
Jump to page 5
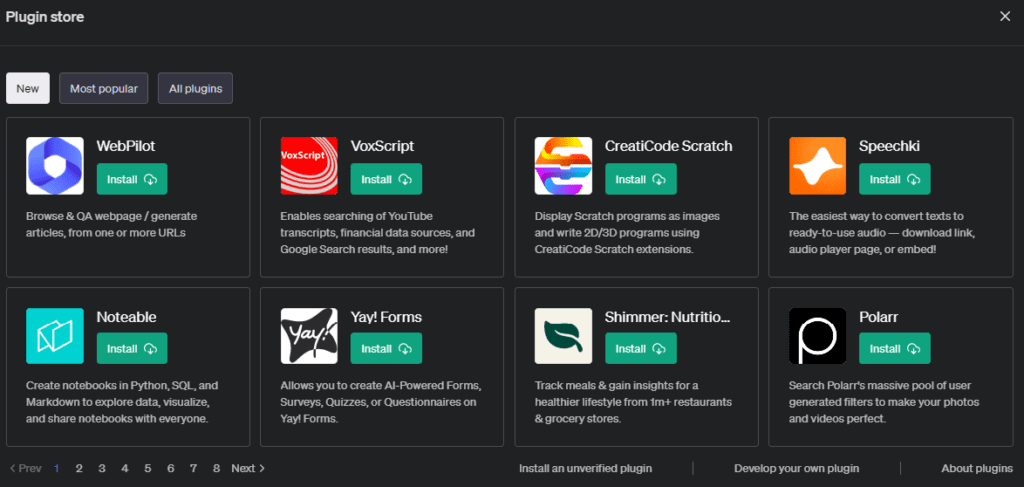tap(148, 468)
